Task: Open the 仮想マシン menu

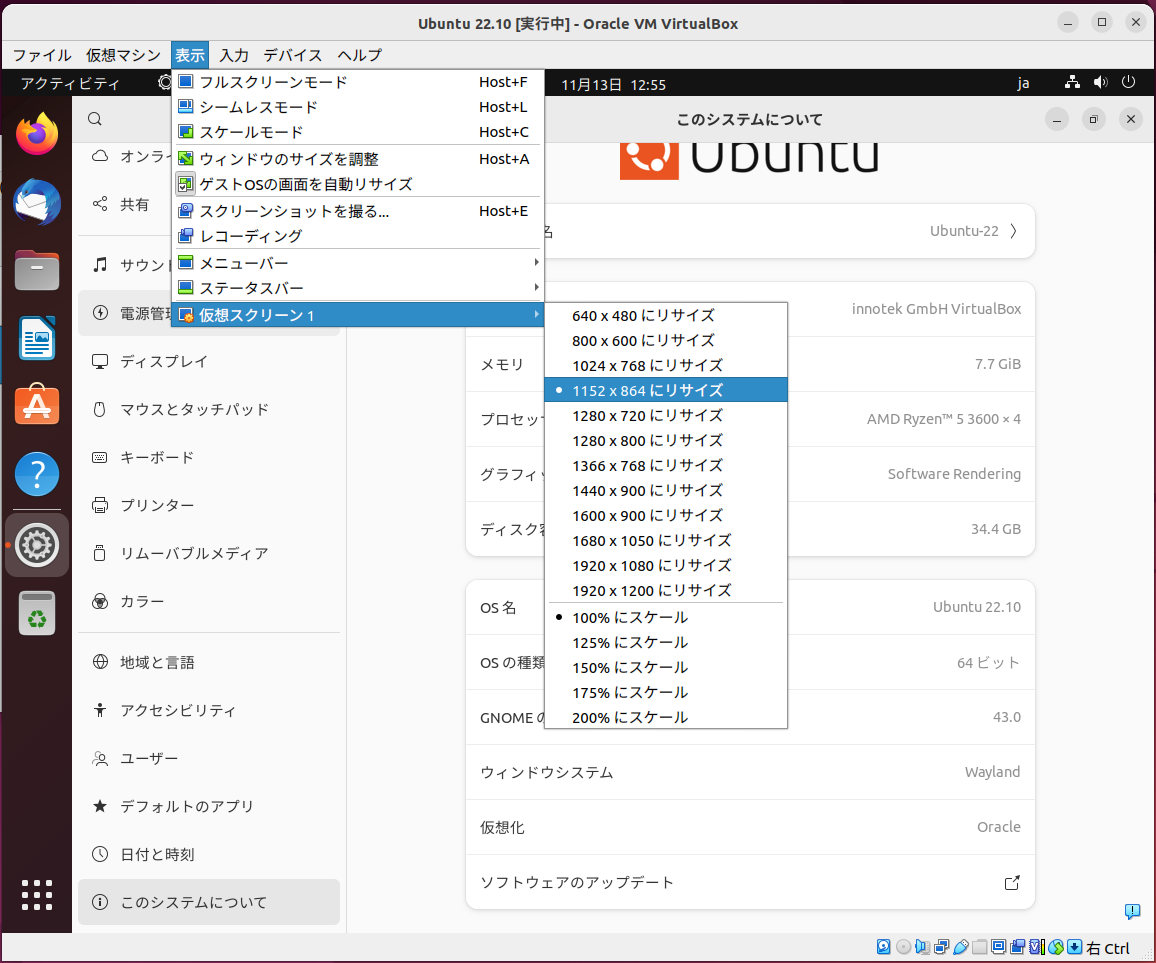Action: (x=123, y=55)
